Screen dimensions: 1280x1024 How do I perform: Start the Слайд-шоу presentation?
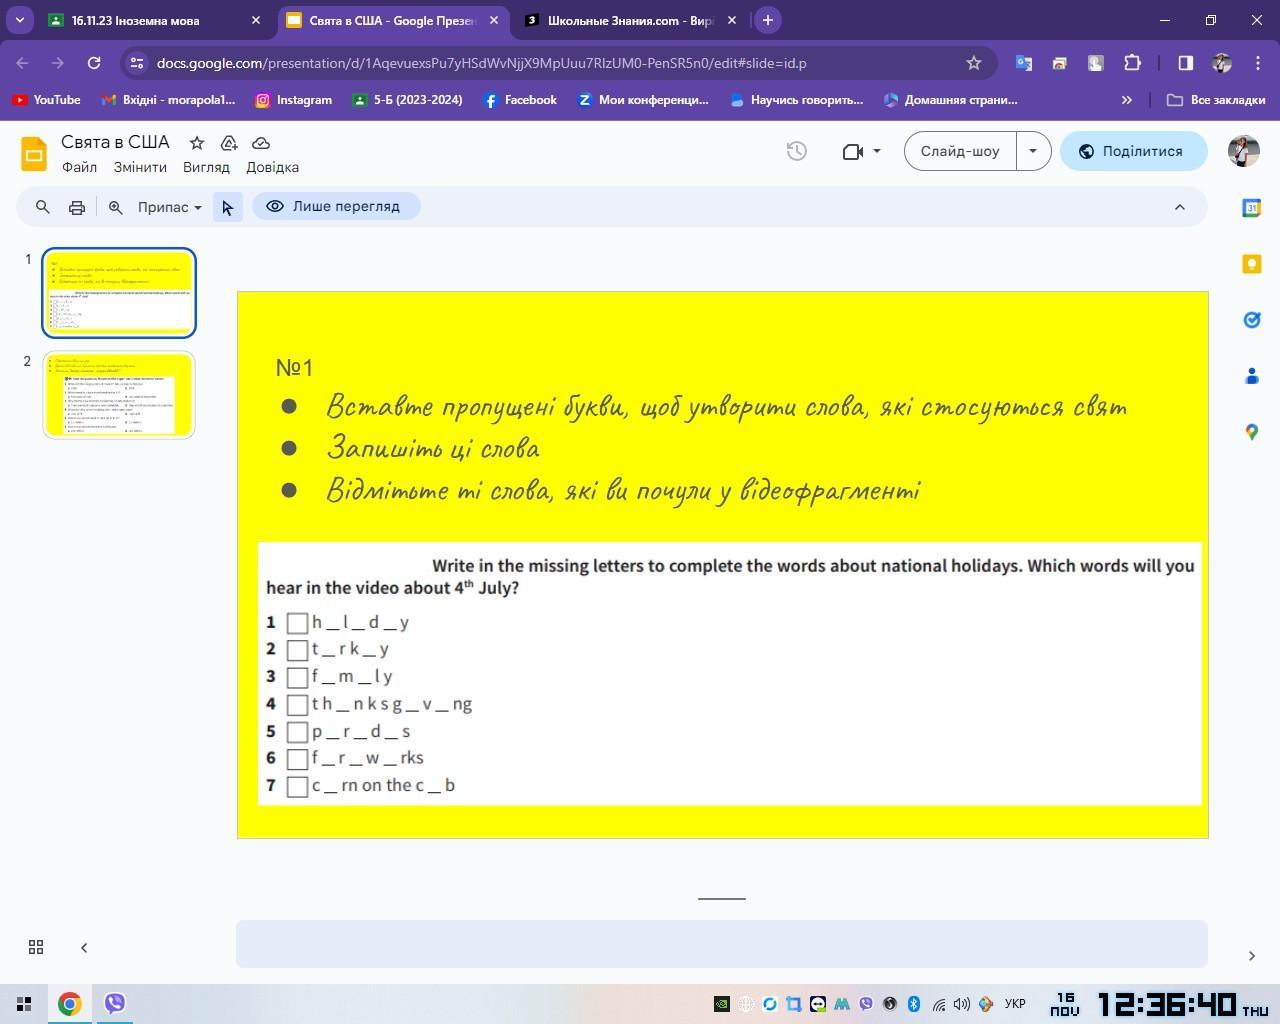[x=960, y=151]
